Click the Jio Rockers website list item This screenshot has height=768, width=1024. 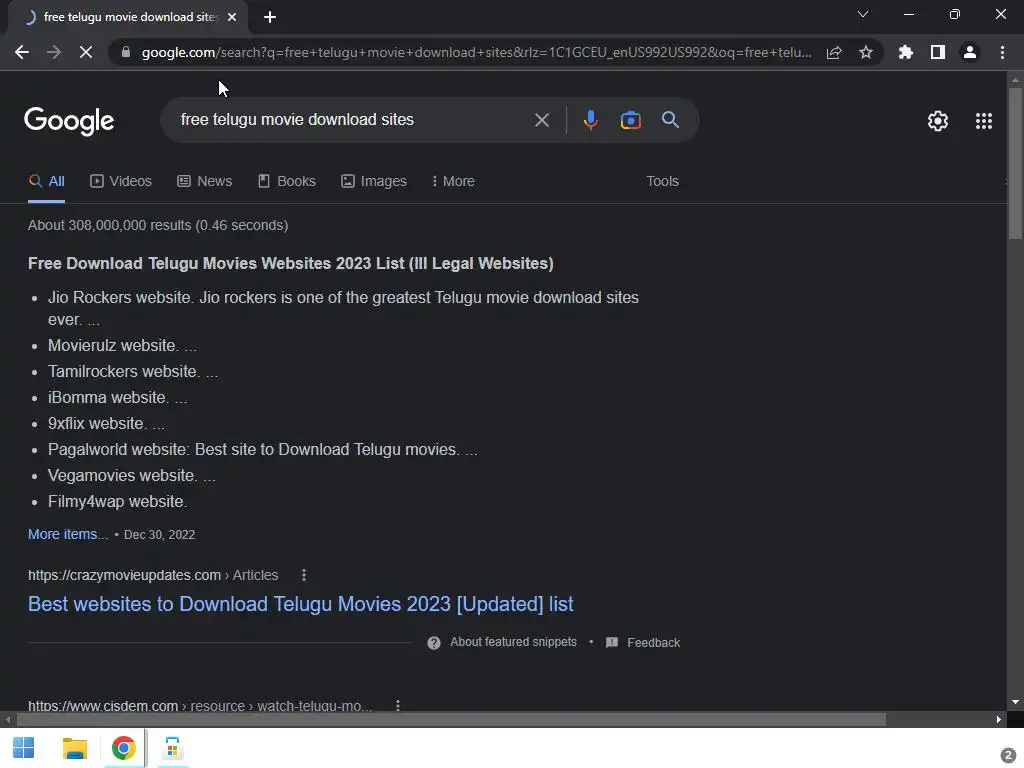343,308
